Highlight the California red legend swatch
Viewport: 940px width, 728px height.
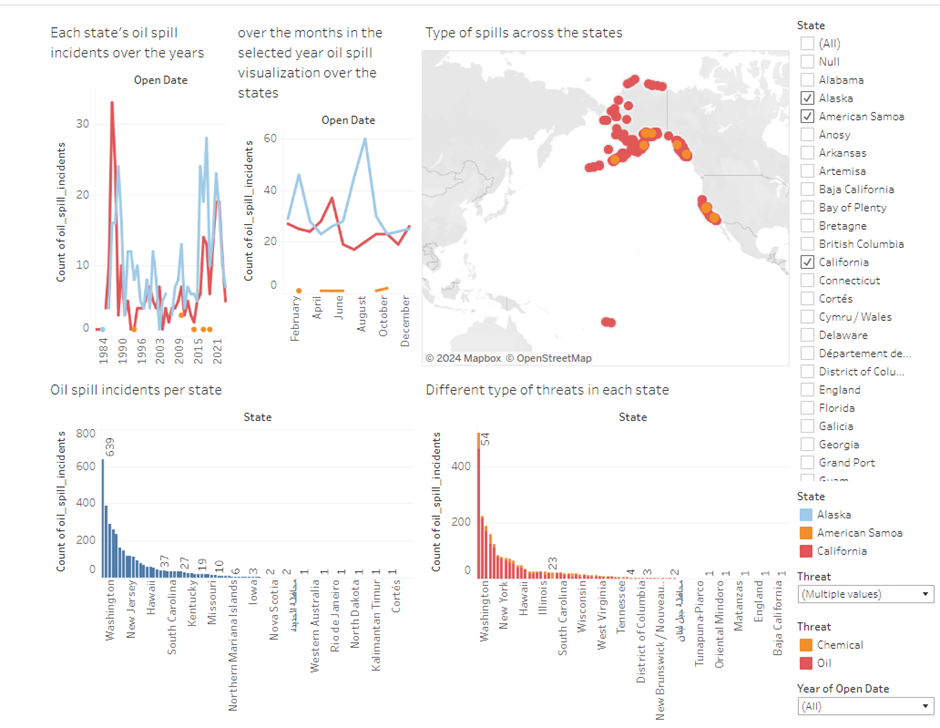[x=806, y=551]
